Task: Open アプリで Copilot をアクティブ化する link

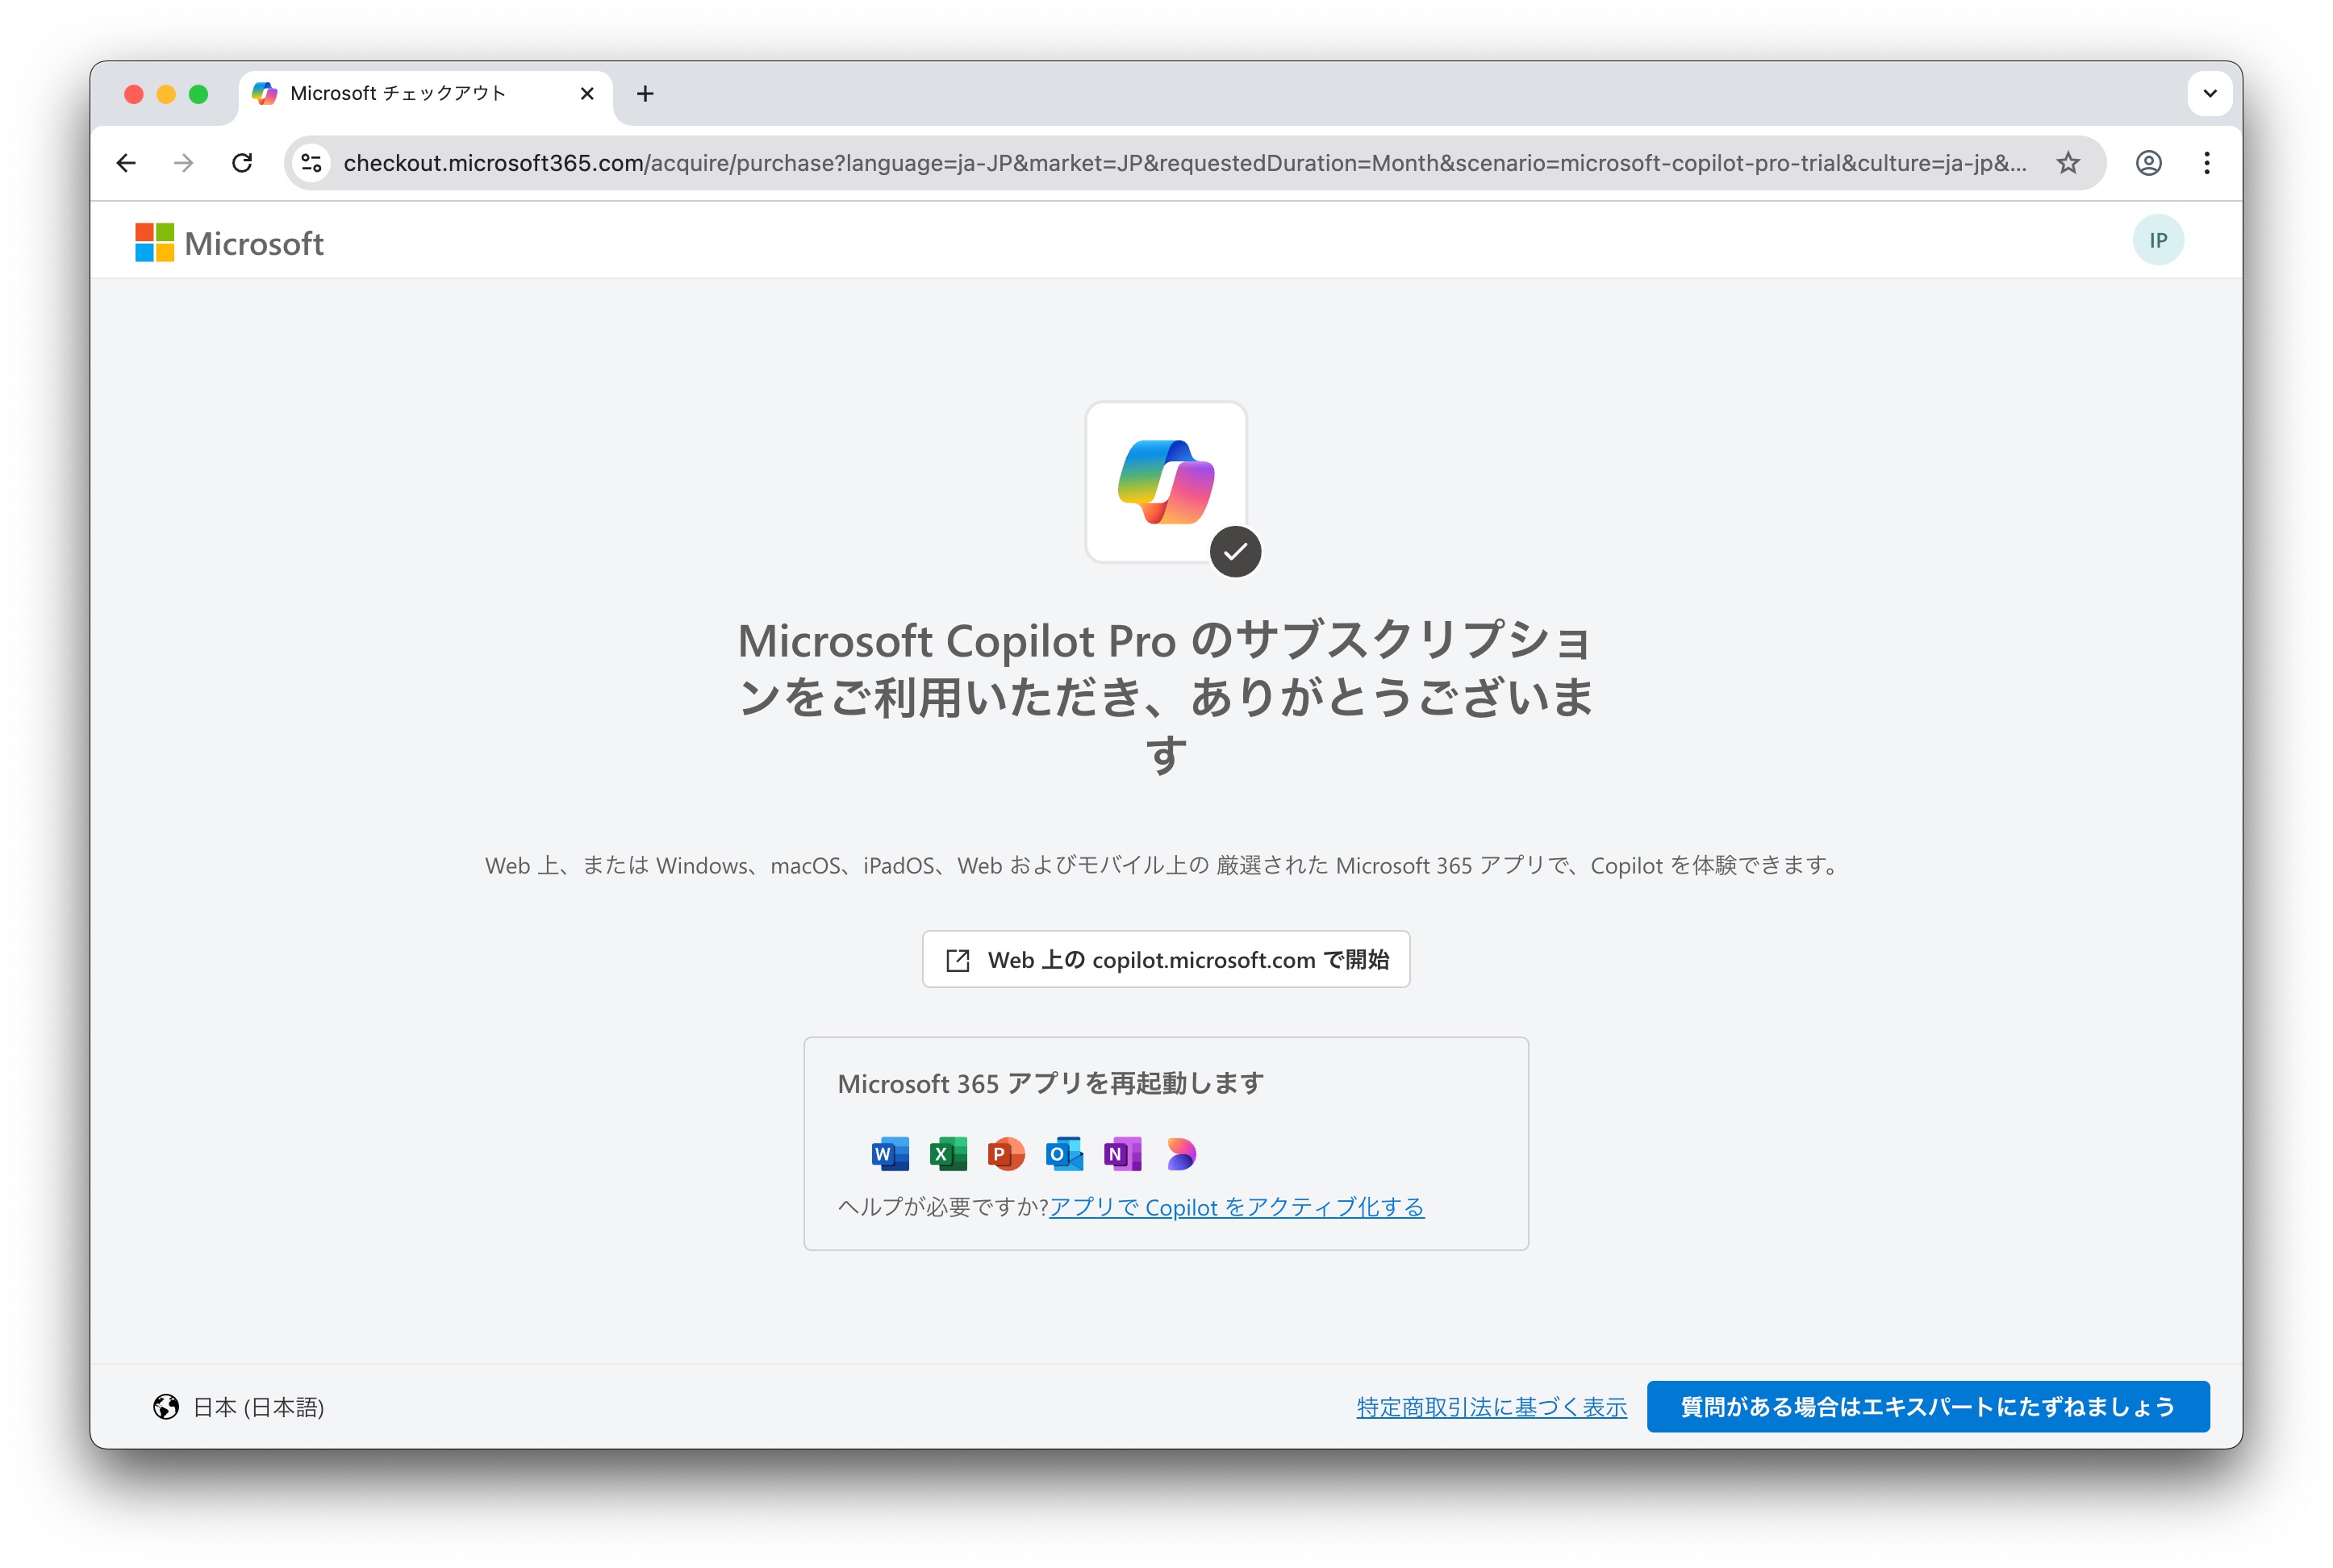Action: 1236,1207
